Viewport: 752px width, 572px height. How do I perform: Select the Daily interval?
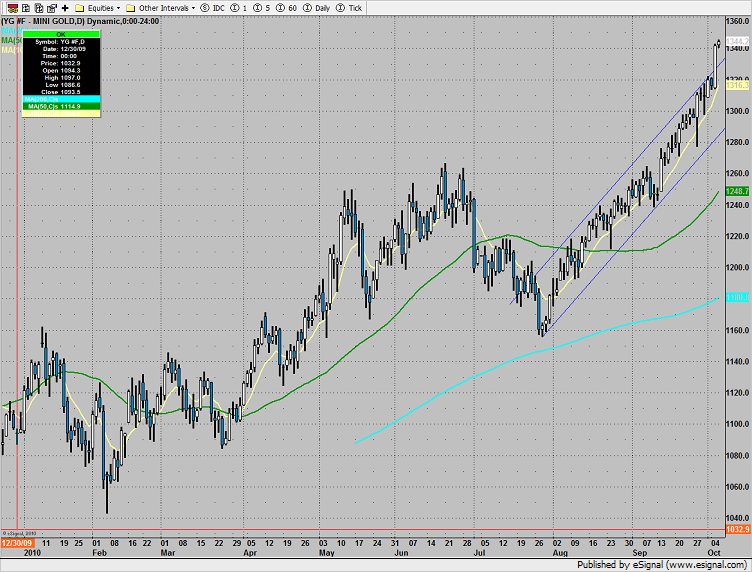(323, 8)
